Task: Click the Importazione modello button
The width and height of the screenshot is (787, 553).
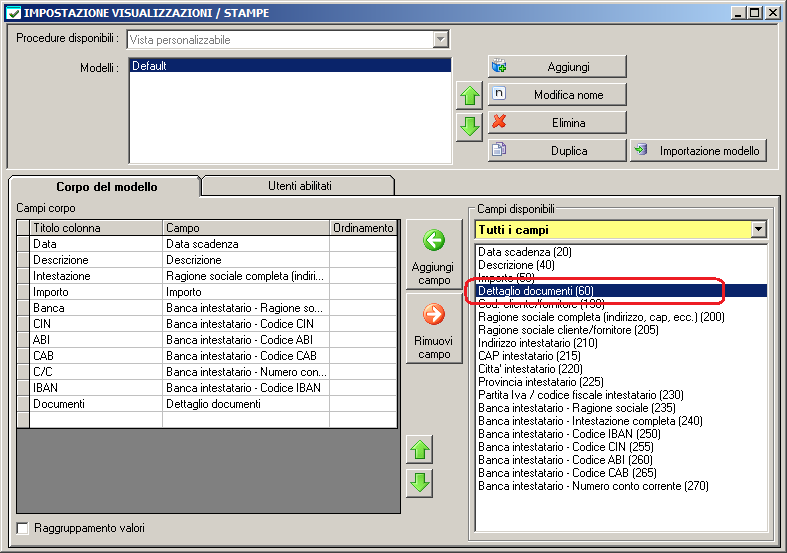Action: [x=698, y=151]
